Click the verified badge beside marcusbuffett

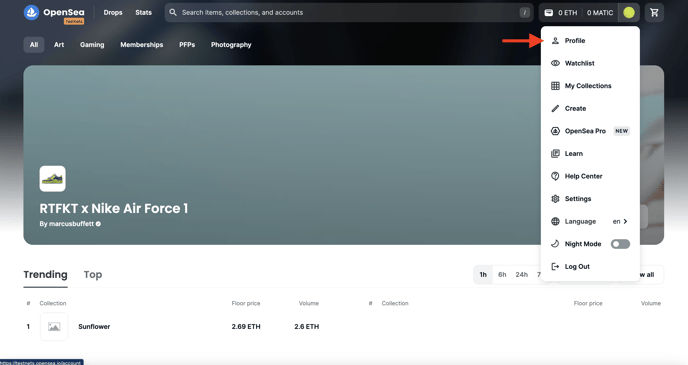pyautogui.click(x=98, y=224)
